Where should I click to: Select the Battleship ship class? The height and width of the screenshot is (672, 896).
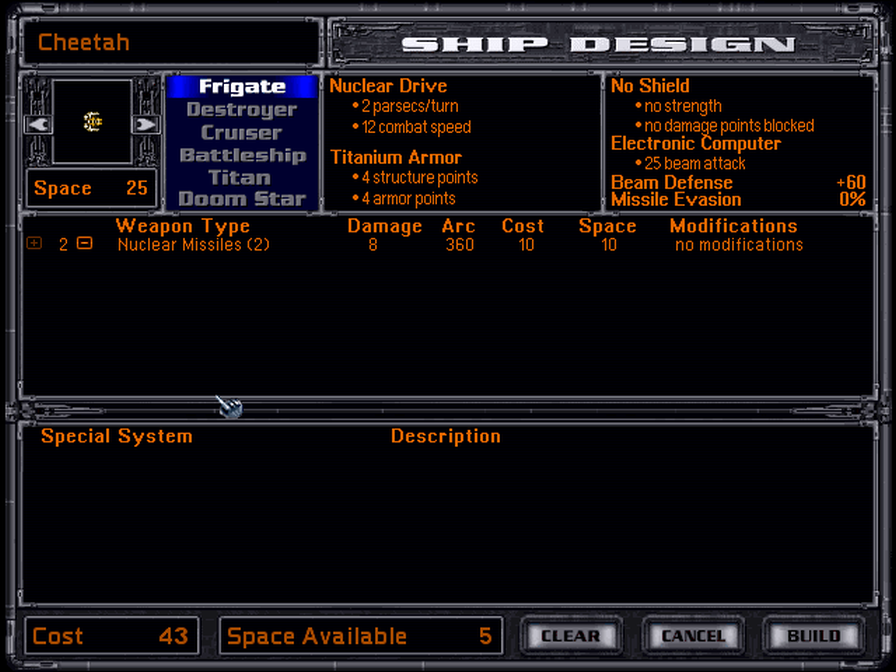(x=243, y=155)
